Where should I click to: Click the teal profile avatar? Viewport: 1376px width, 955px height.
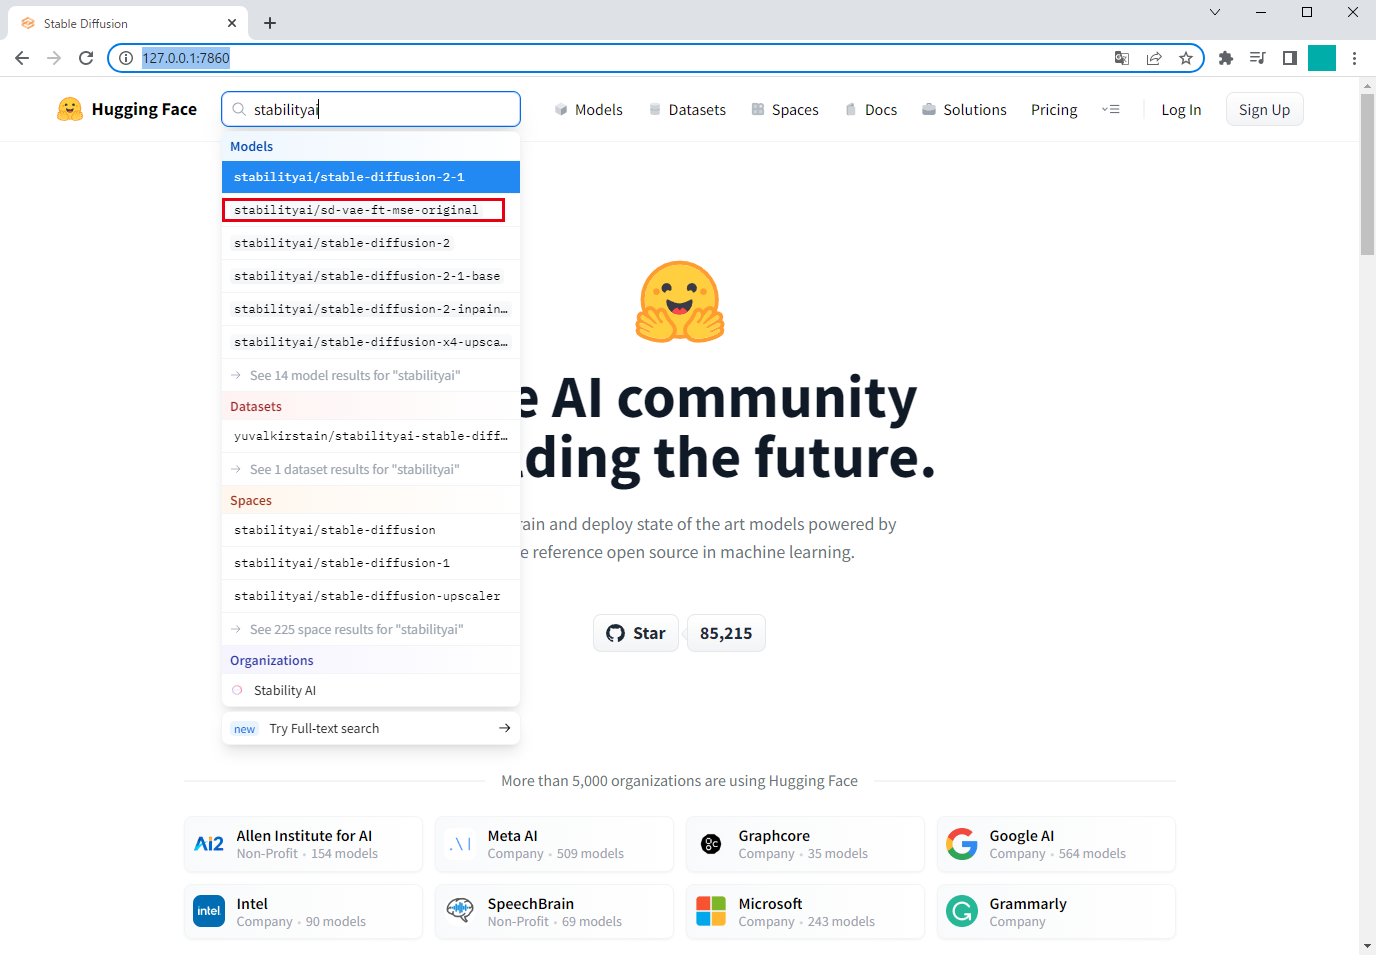pos(1322,58)
